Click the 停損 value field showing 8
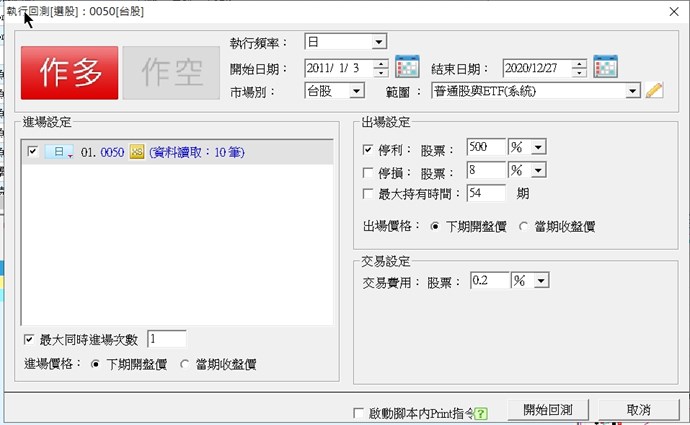The image size is (690, 425). [x=486, y=170]
